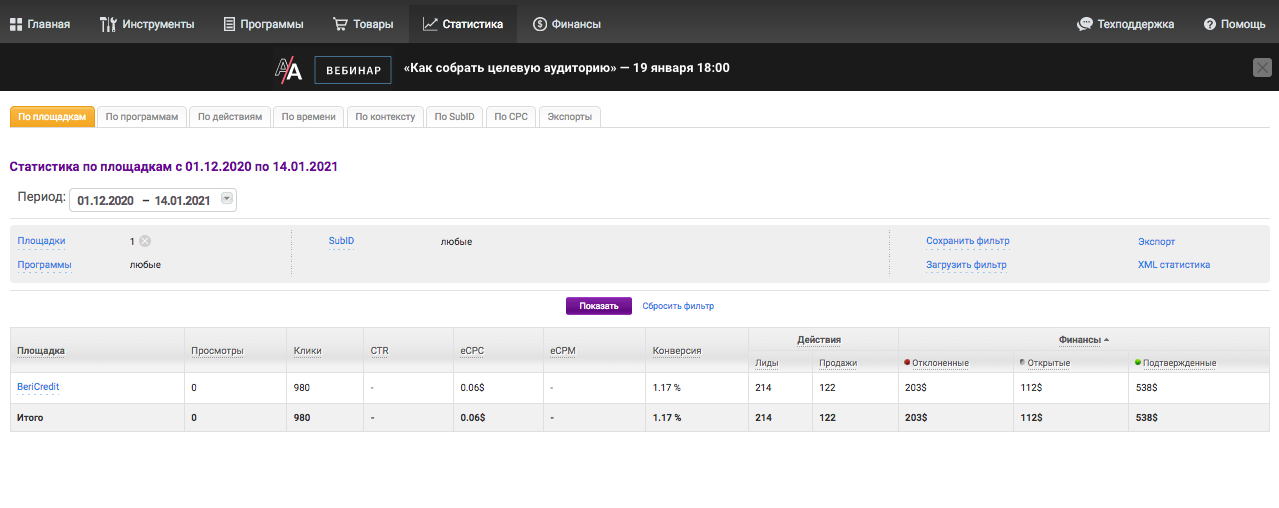
Task: Open the Финансы menu
Action: click(568, 24)
